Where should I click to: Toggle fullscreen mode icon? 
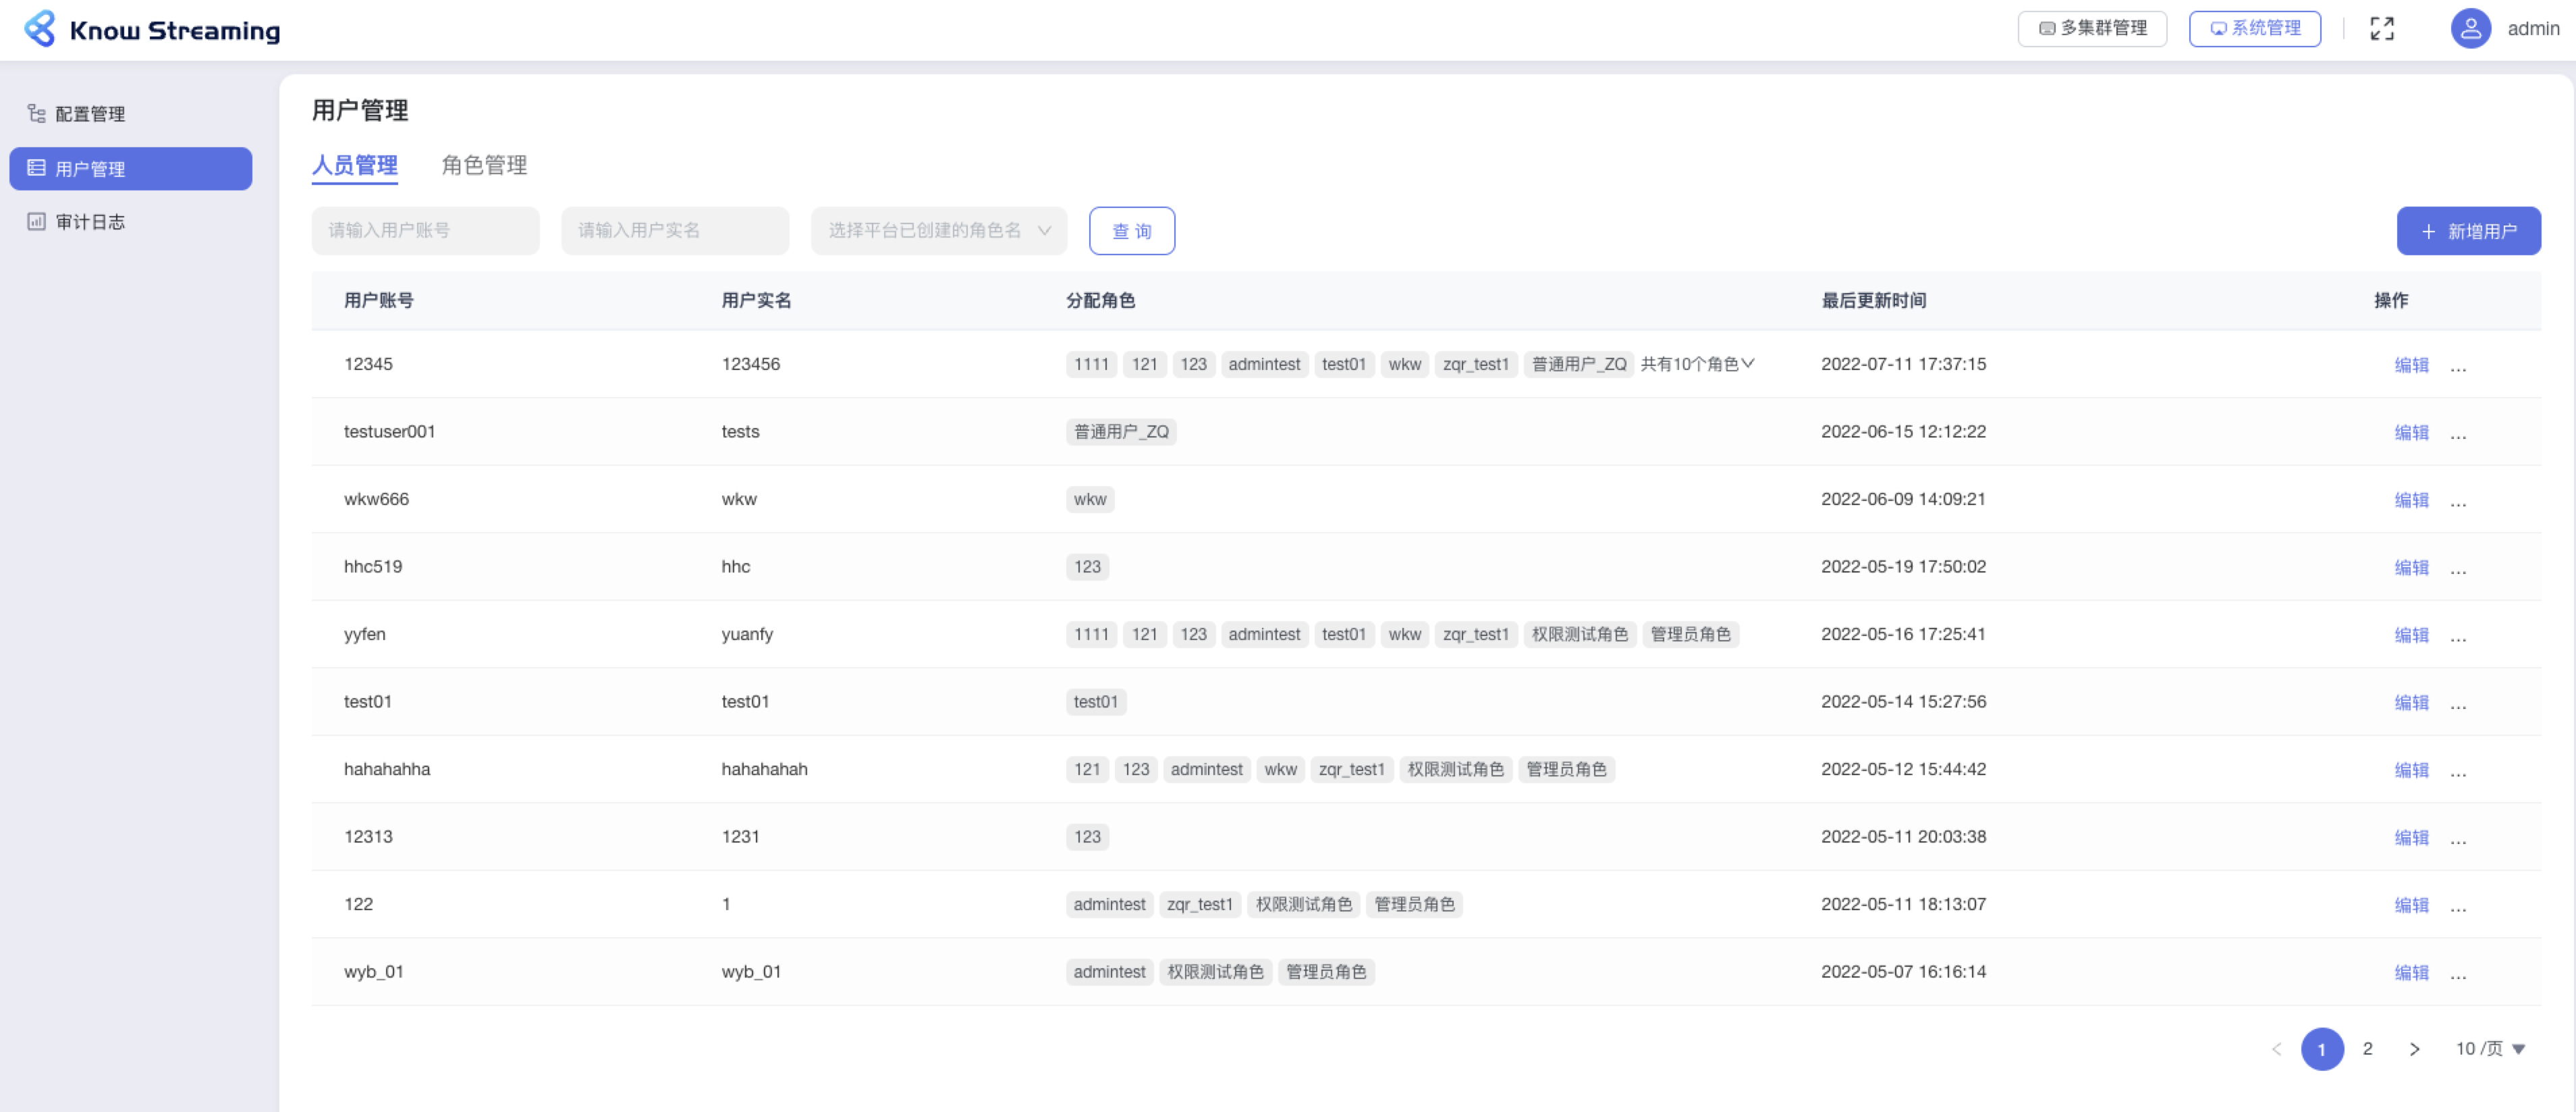click(x=2382, y=29)
